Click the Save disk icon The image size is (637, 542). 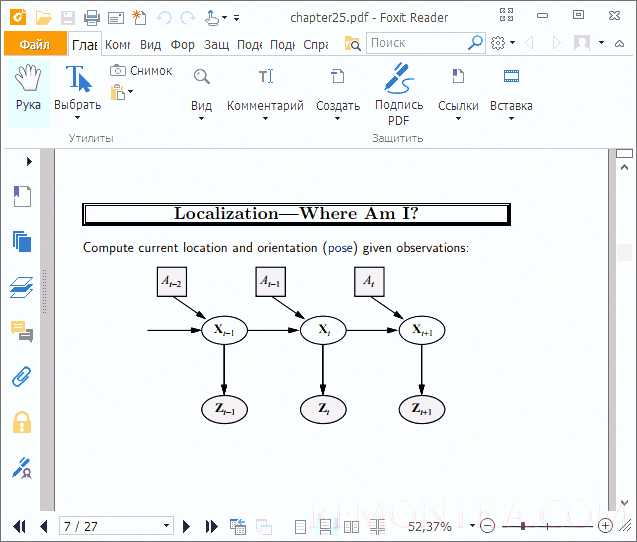(68, 17)
